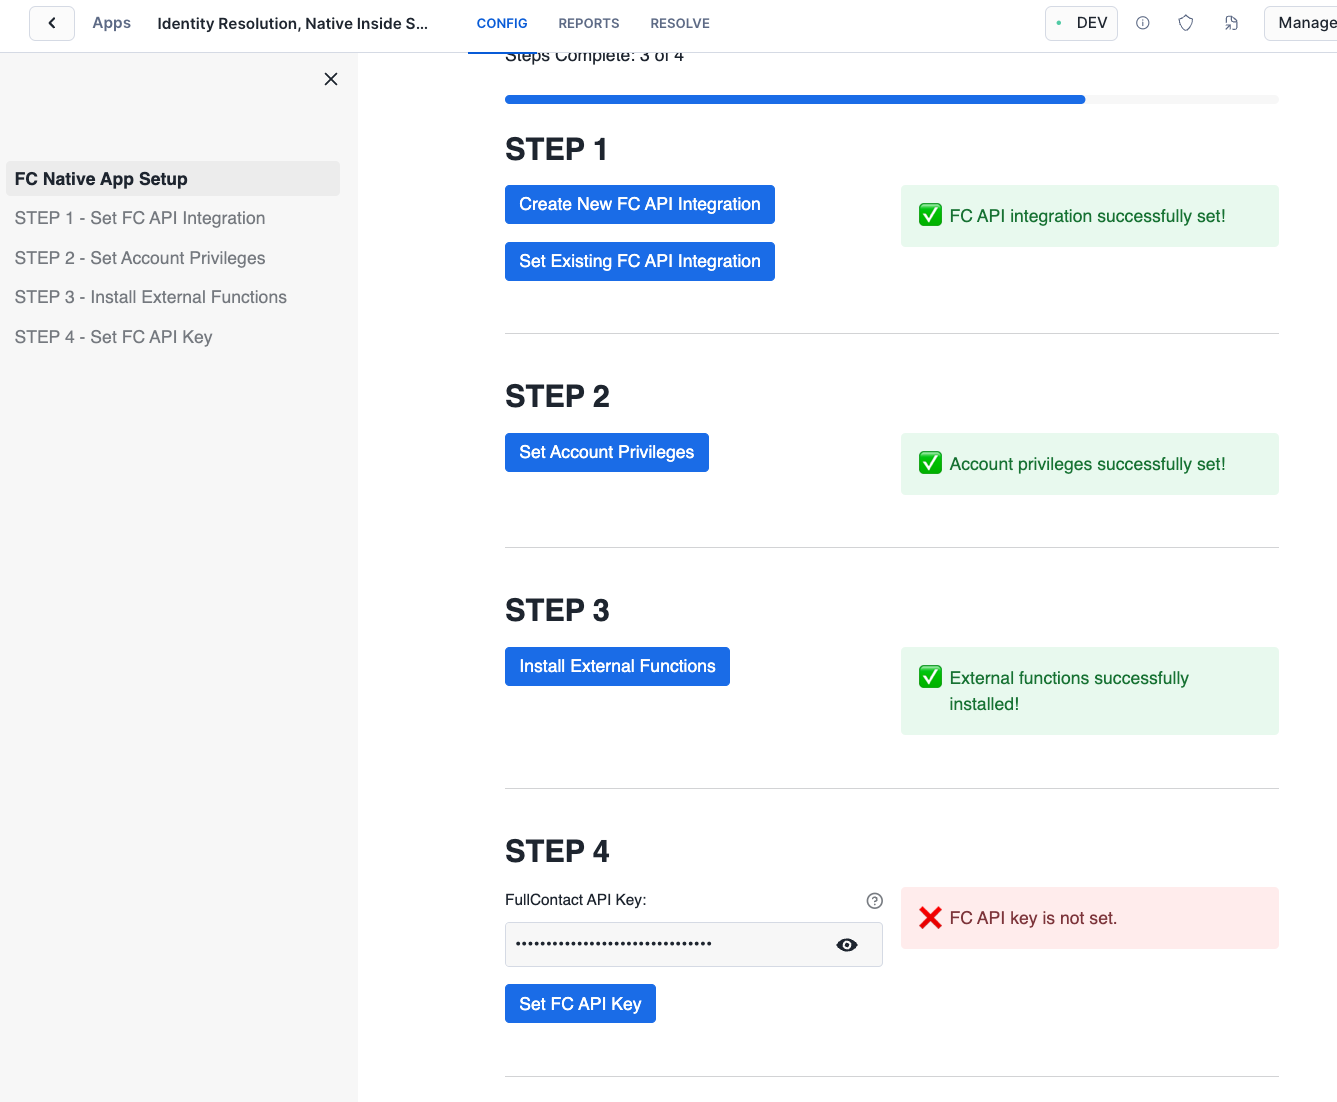This screenshot has width=1337, height=1102.
Task: Open the help icon beside FullContact API Key
Action: click(874, 900)
